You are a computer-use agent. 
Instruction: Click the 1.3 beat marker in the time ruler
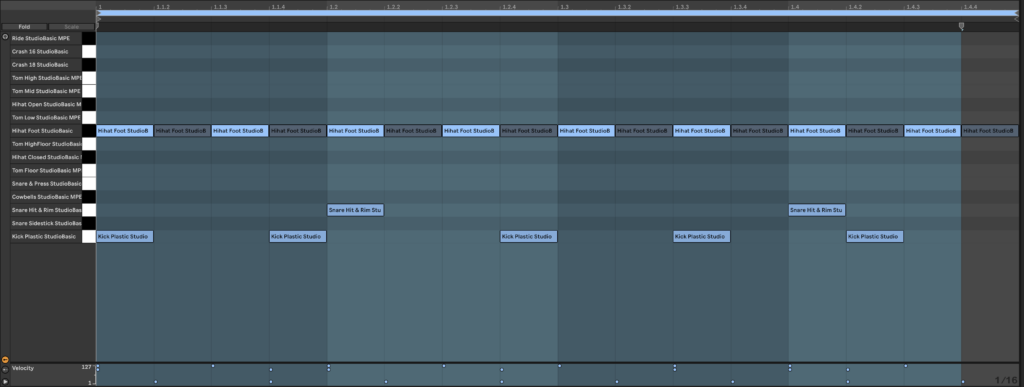564,7
